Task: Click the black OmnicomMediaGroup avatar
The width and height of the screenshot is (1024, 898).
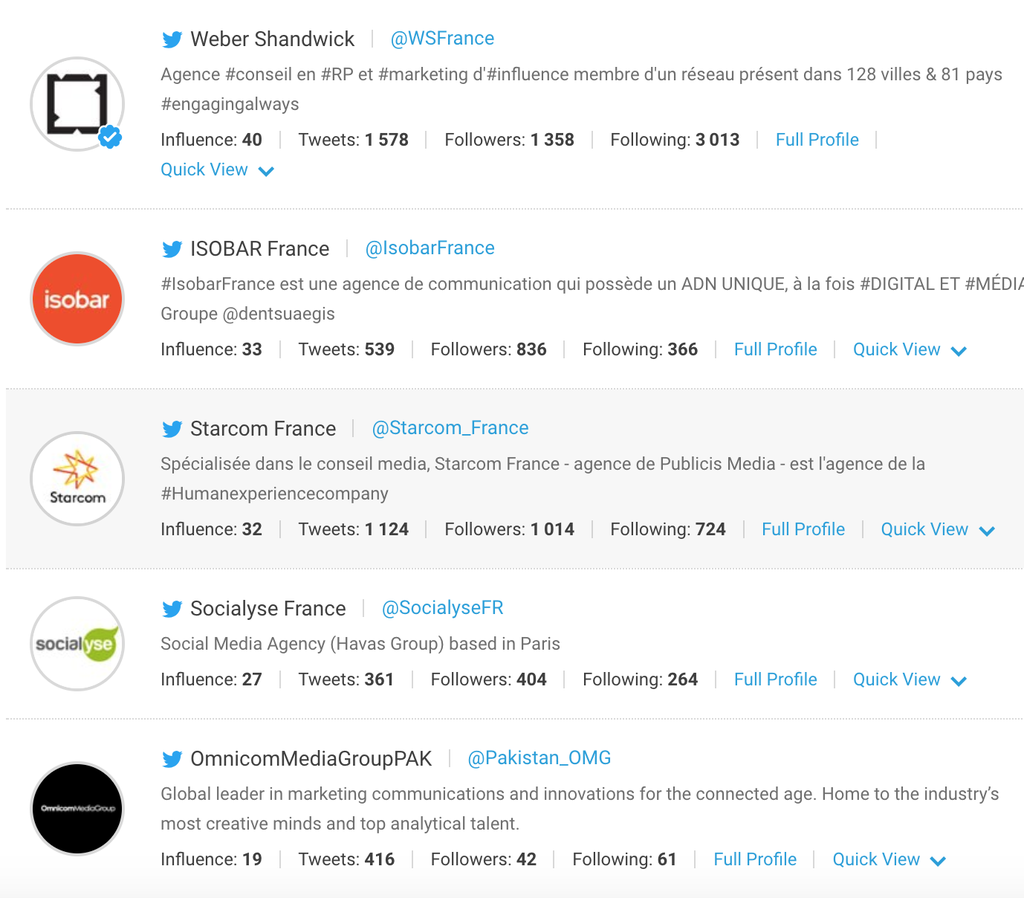Action: click(x=77, y=809)
